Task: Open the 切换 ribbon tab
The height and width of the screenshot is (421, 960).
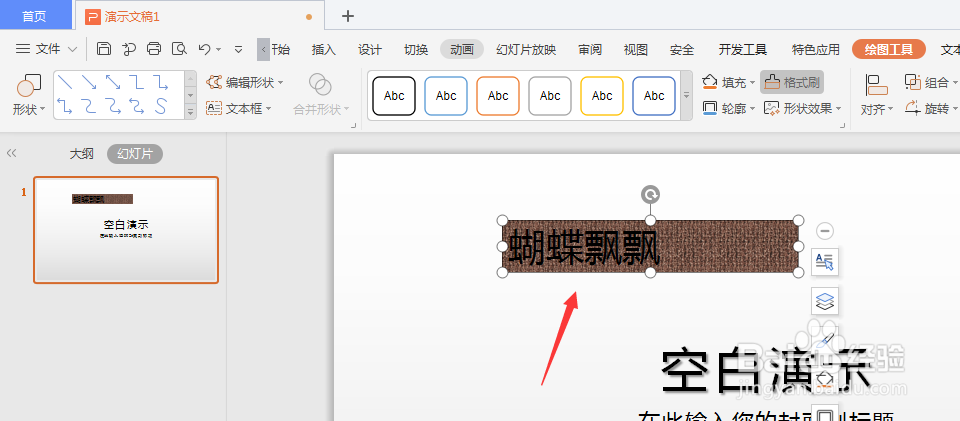Action: (416, 50)
